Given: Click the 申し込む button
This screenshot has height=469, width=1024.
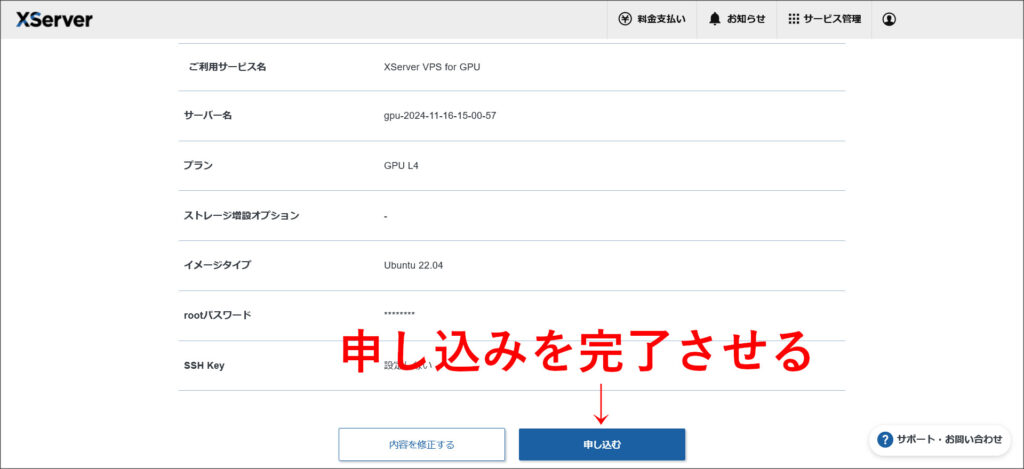Looking at the screenshot, I should [602, 445].
